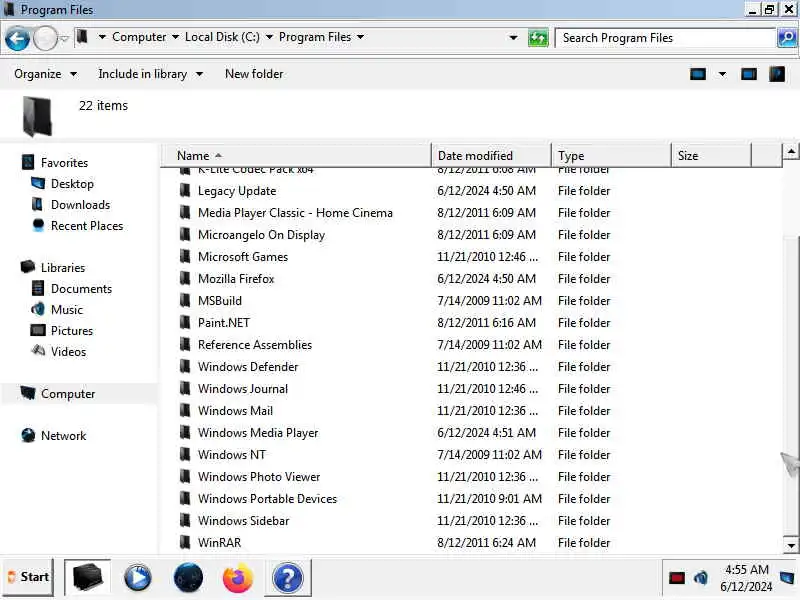The height and width of the screenshot is (600, 800).
Task: Click the Change your view icon
Action: (697, 74)
